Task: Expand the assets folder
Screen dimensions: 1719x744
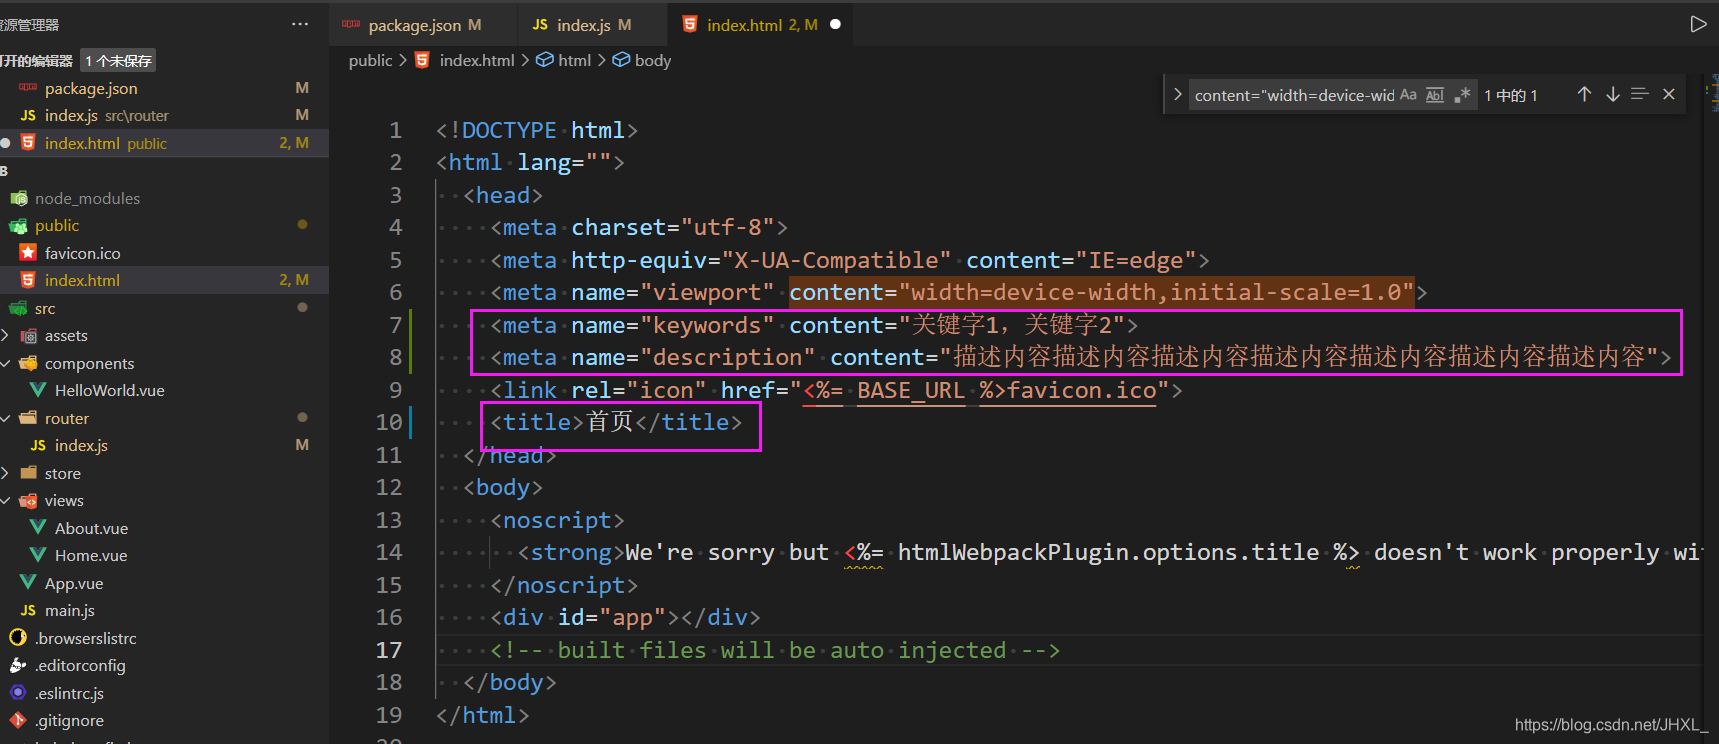Action: click(x=164, y=335)
